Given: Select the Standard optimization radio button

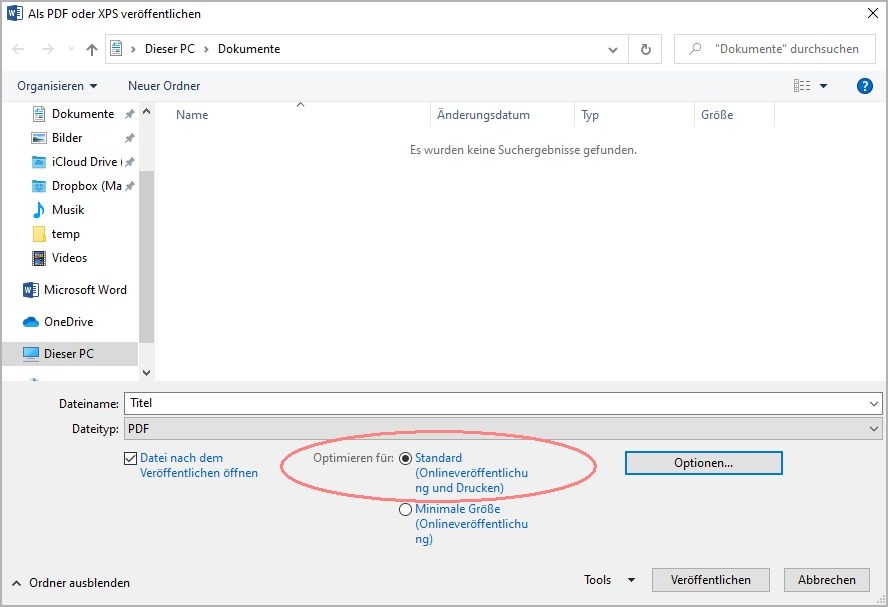Looking at the screenshot, I should [405, 459].
